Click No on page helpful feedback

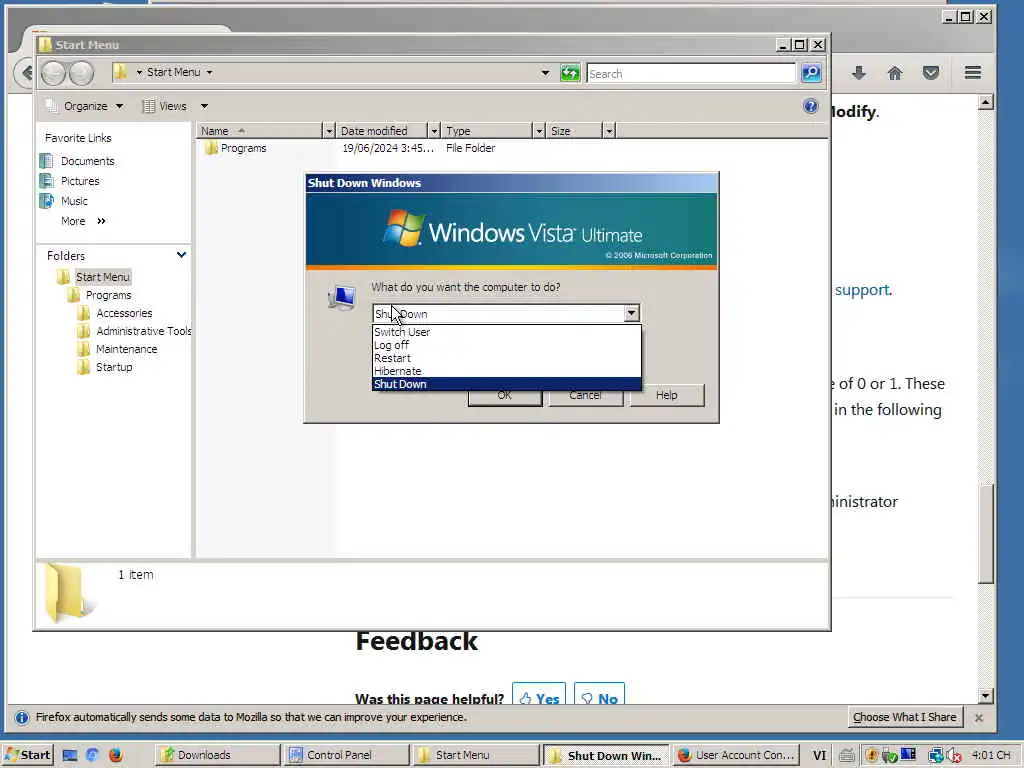600,696
